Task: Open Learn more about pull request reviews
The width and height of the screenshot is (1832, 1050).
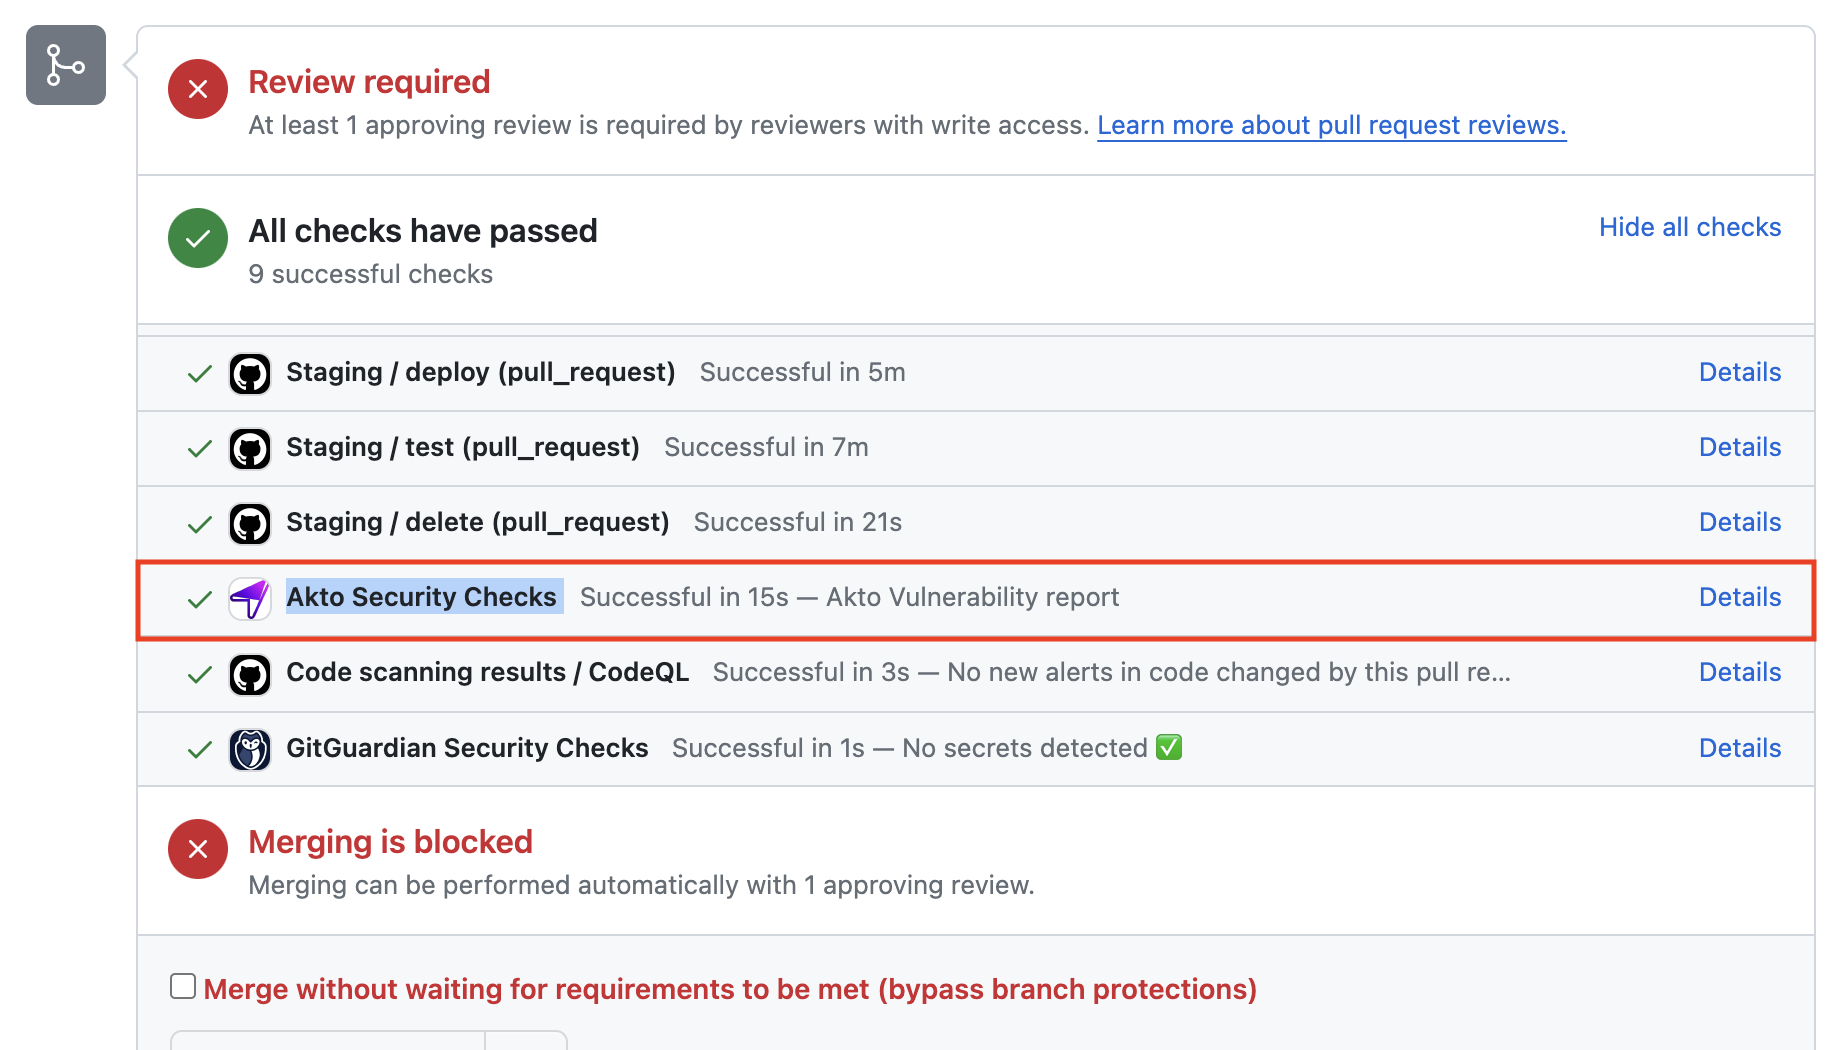Action: pos(1331,125)
